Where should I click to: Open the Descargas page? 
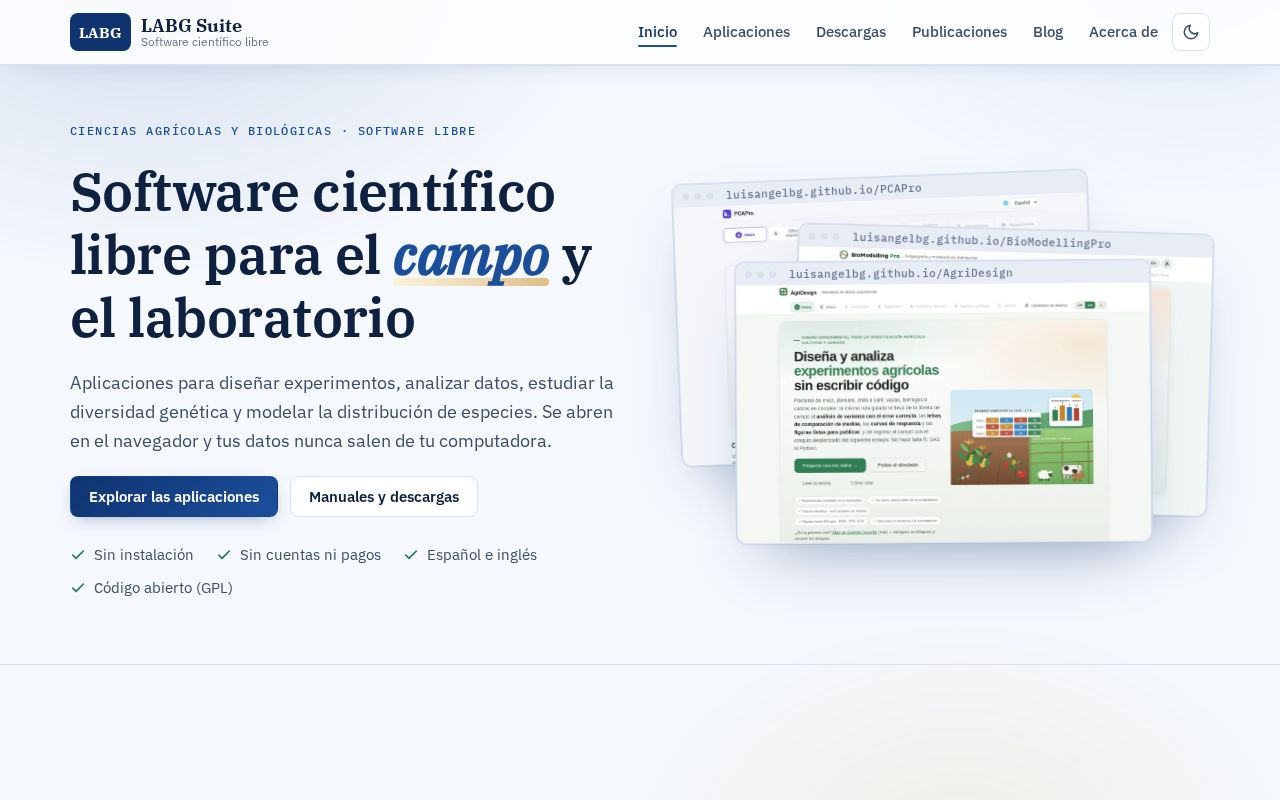[x=851, y=32]
